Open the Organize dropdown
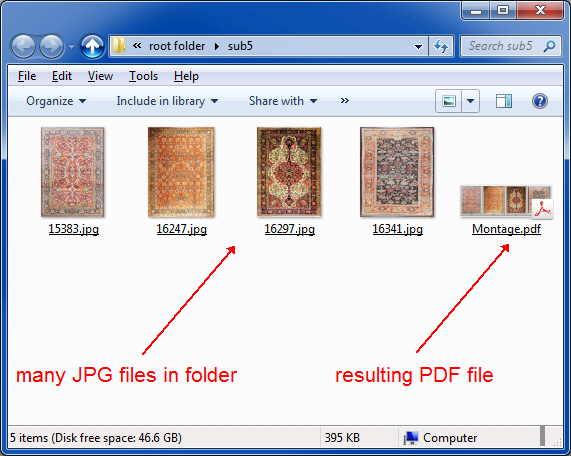Screen dimensions: 571x456 [x=56, y=101]
